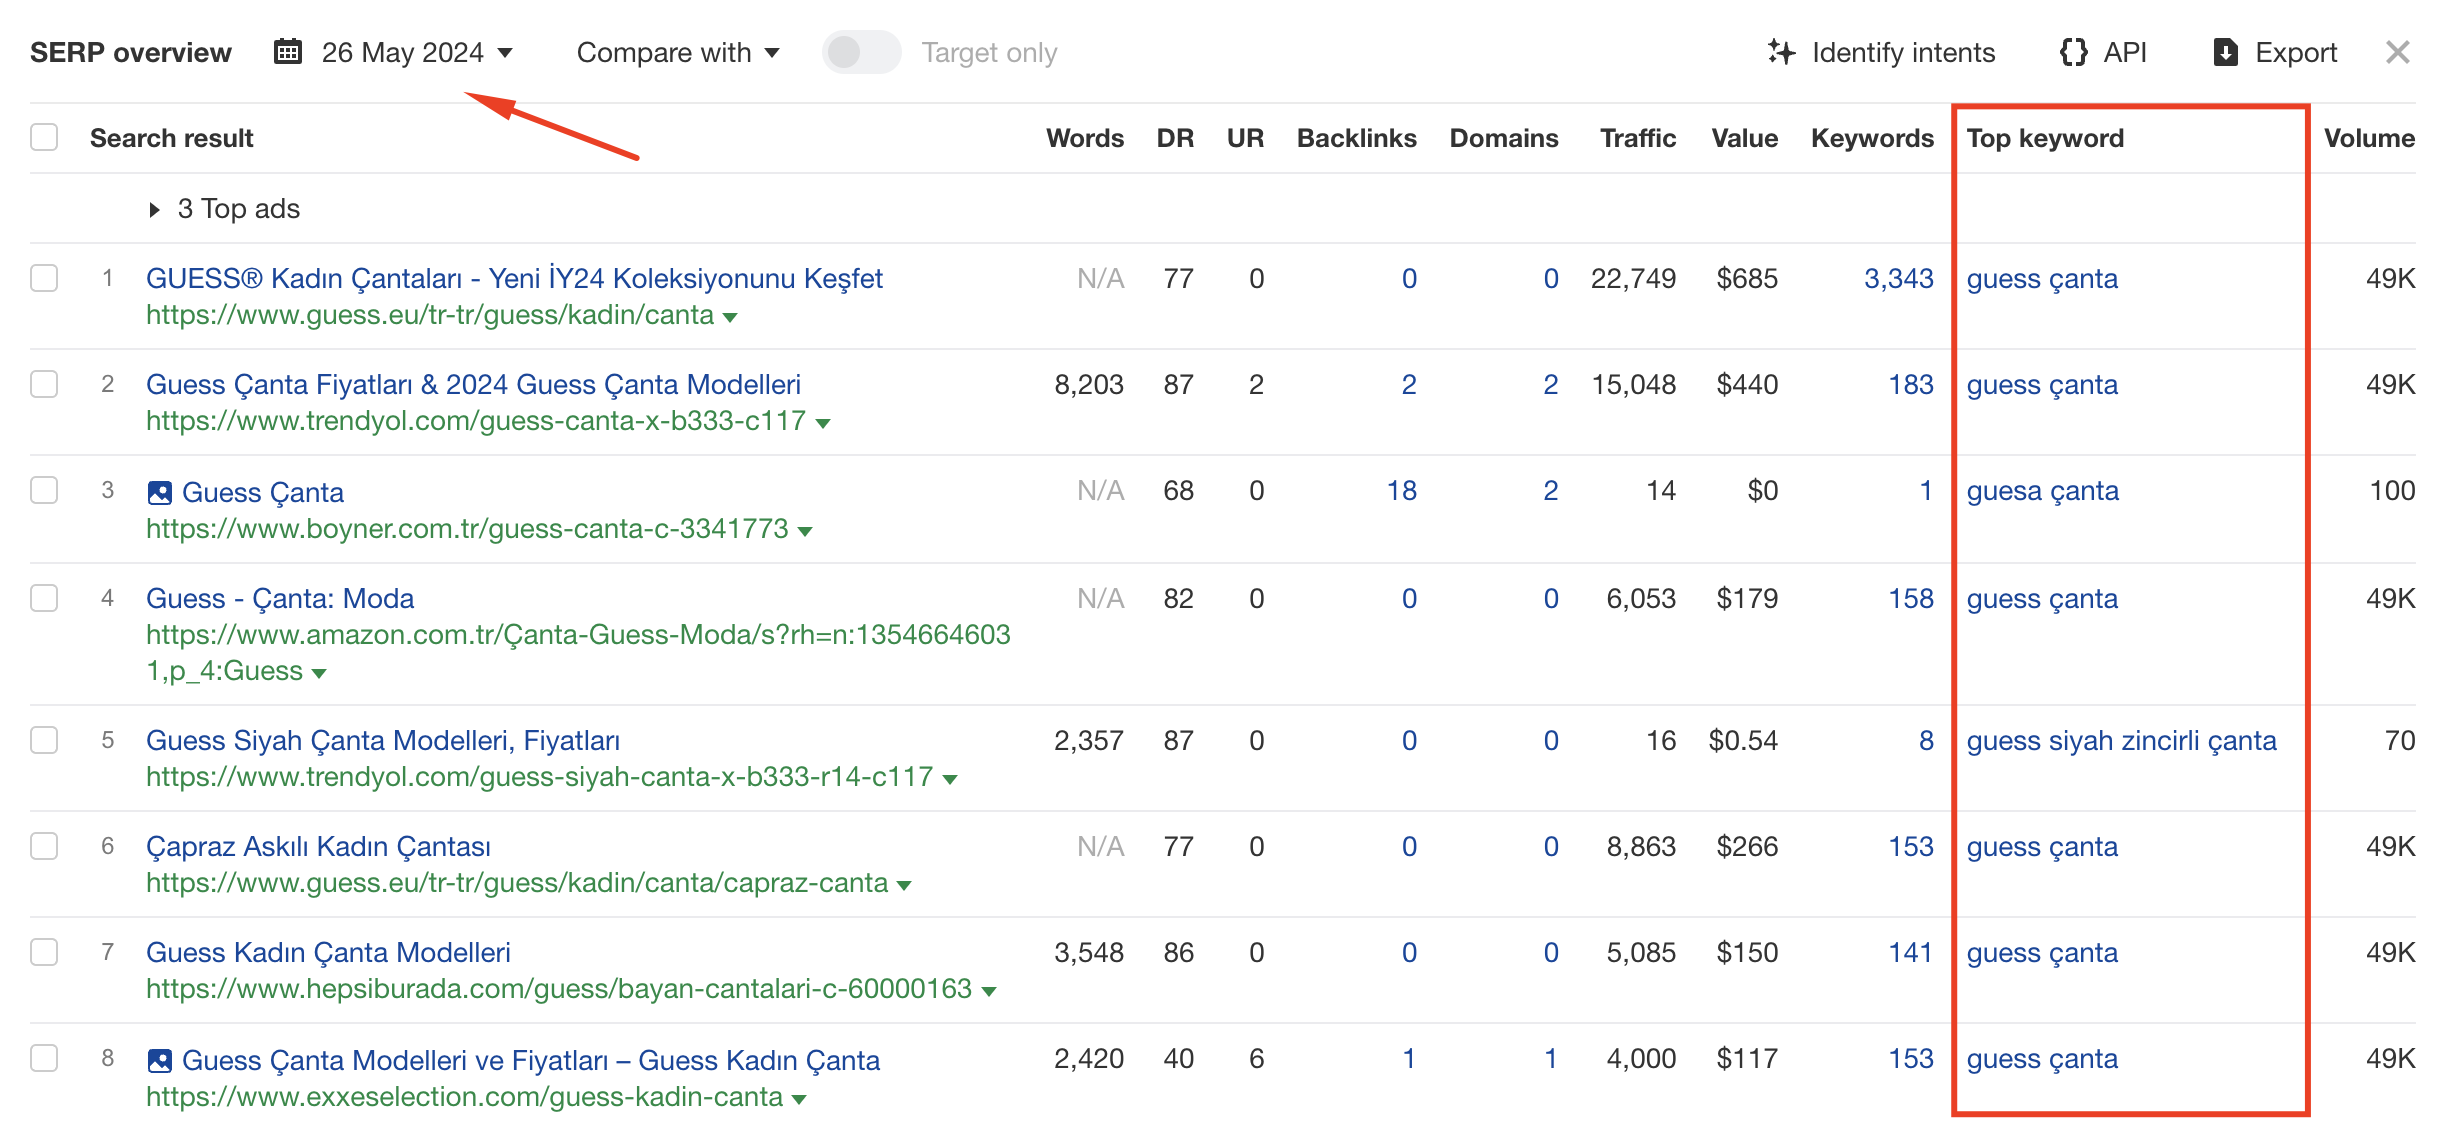The width and height of the screenshot is (2440, 1130).
Task: Click the Identify intents sparkle icon
Action: click(x=1781, y=52)
